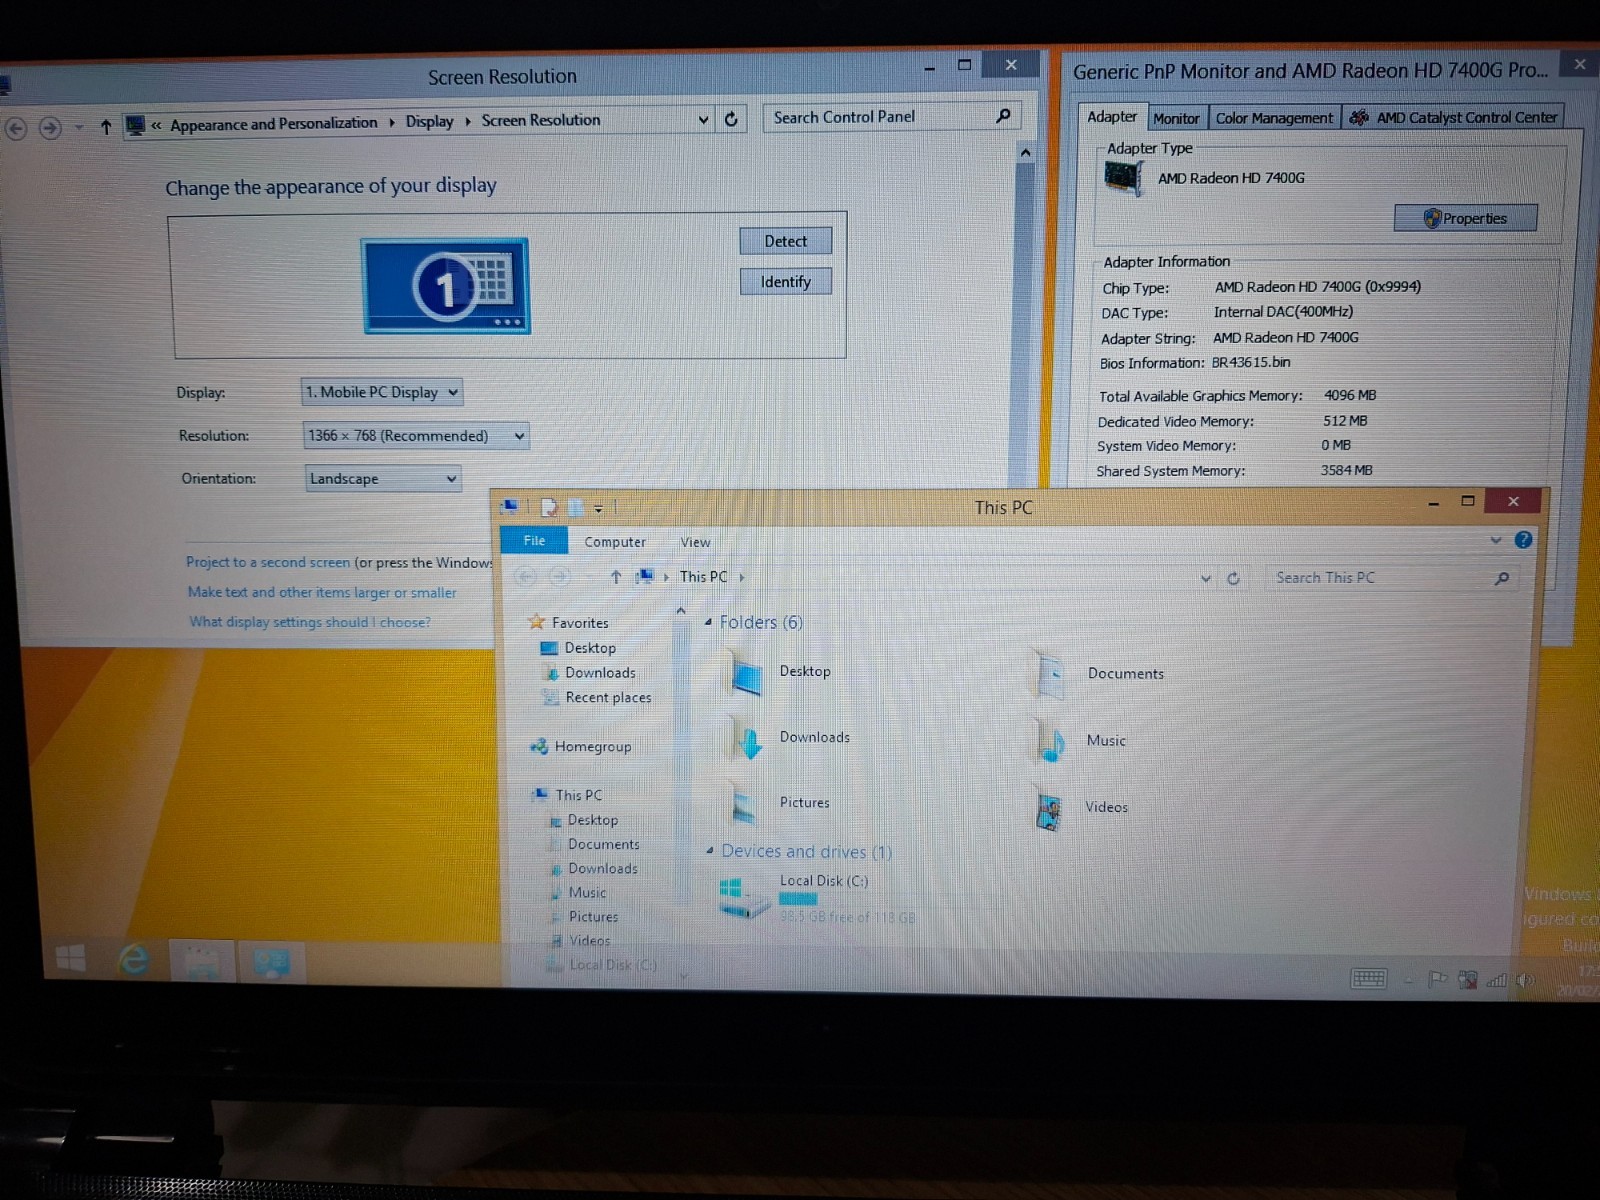
Task: Open the Display dropdown
Action: [x=381, y=392]
